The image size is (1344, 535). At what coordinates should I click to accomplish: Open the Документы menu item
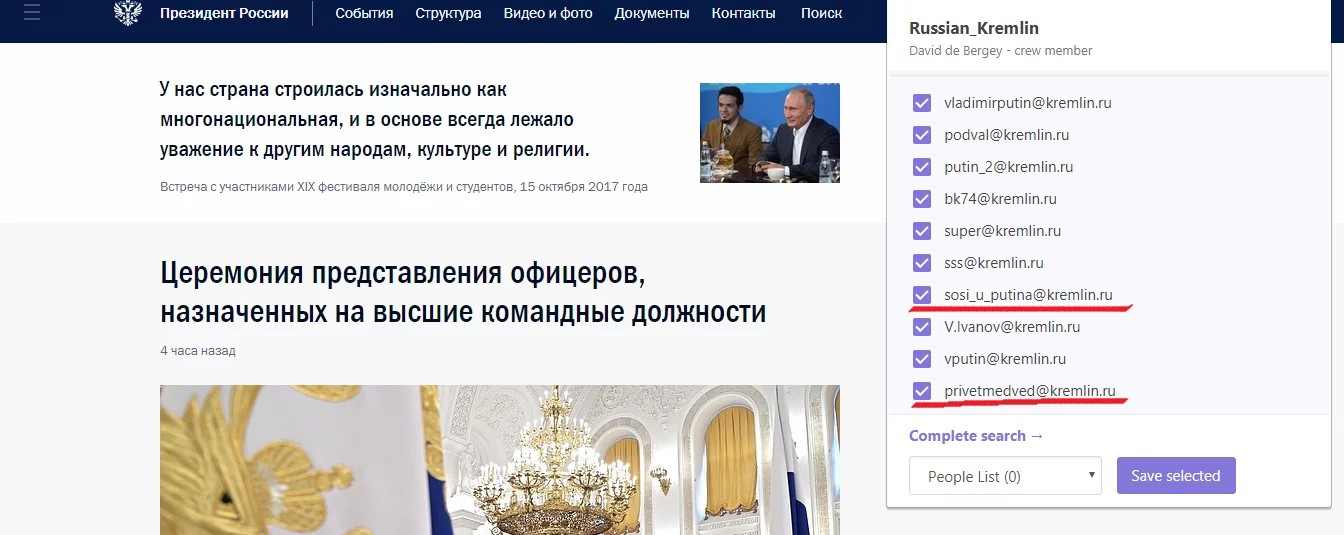pos(652,13)
